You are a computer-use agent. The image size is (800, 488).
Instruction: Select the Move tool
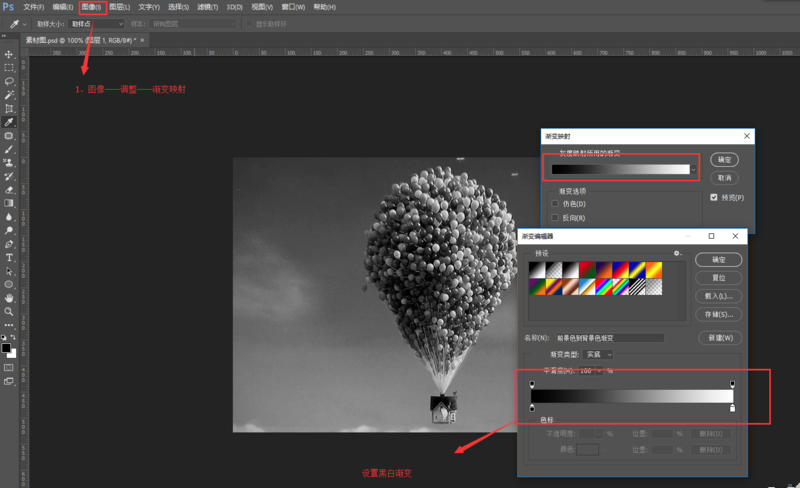click(9, 54)
